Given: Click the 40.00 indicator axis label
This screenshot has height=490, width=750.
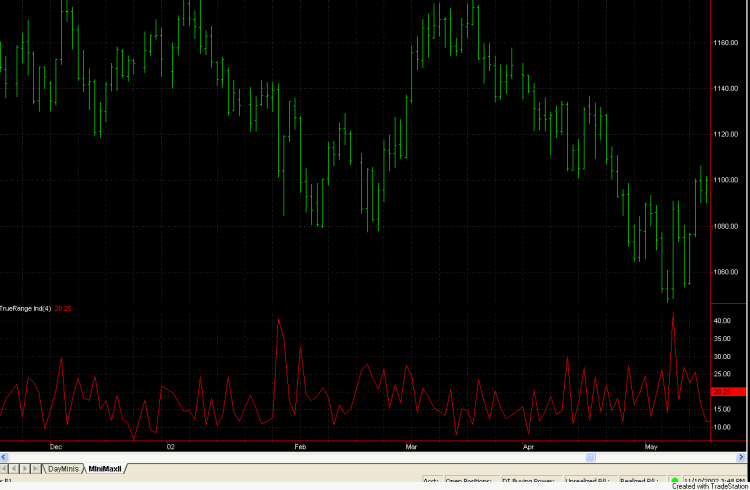Looking at the screenshot, I should [x=722, y=321].
